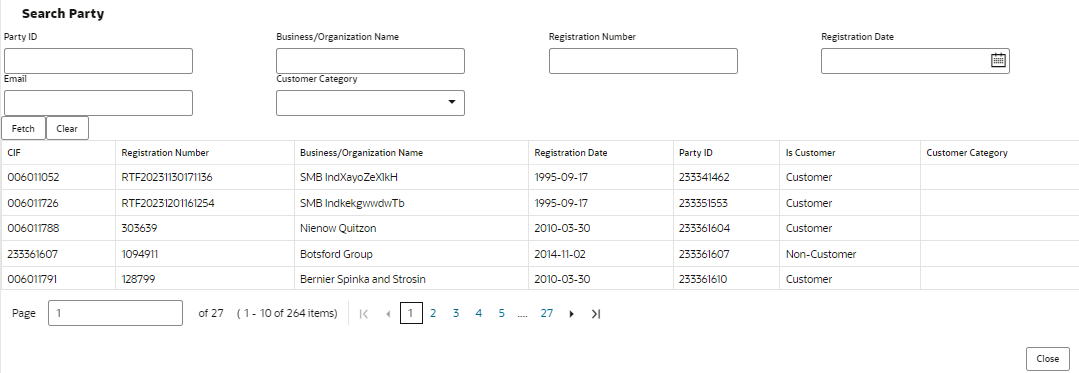Select page 5 in pagination
Screen dimensions: 1079x373
pos(502,313)
